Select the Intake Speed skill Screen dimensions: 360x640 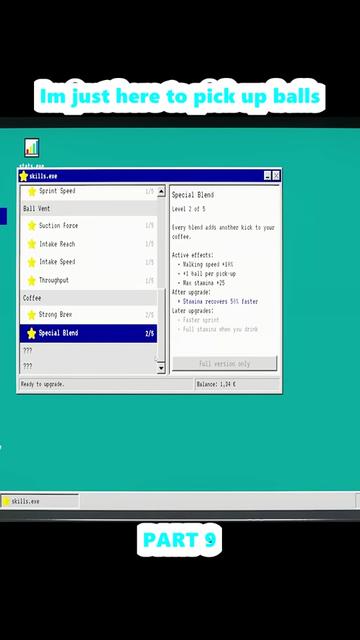tap(89, 262)
